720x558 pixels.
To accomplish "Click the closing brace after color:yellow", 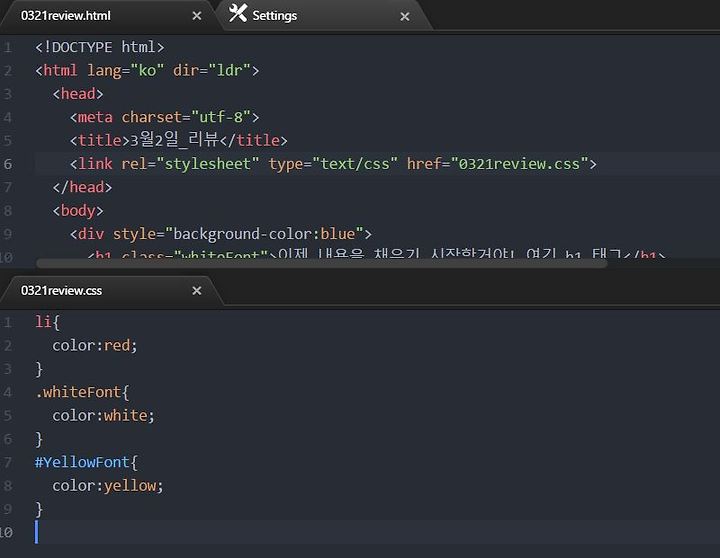I will click(39, 509).
